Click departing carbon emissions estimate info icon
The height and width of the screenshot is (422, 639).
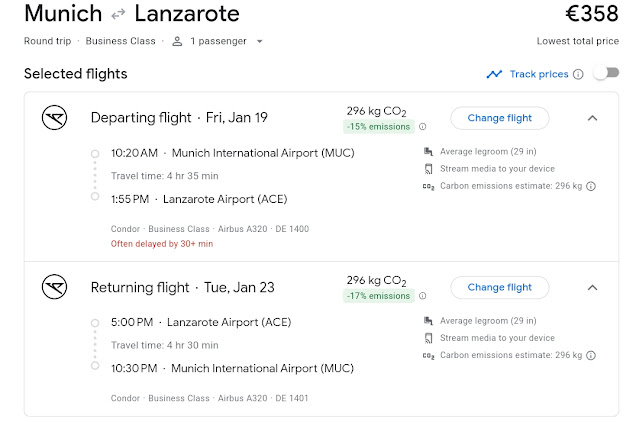[591, 186]
